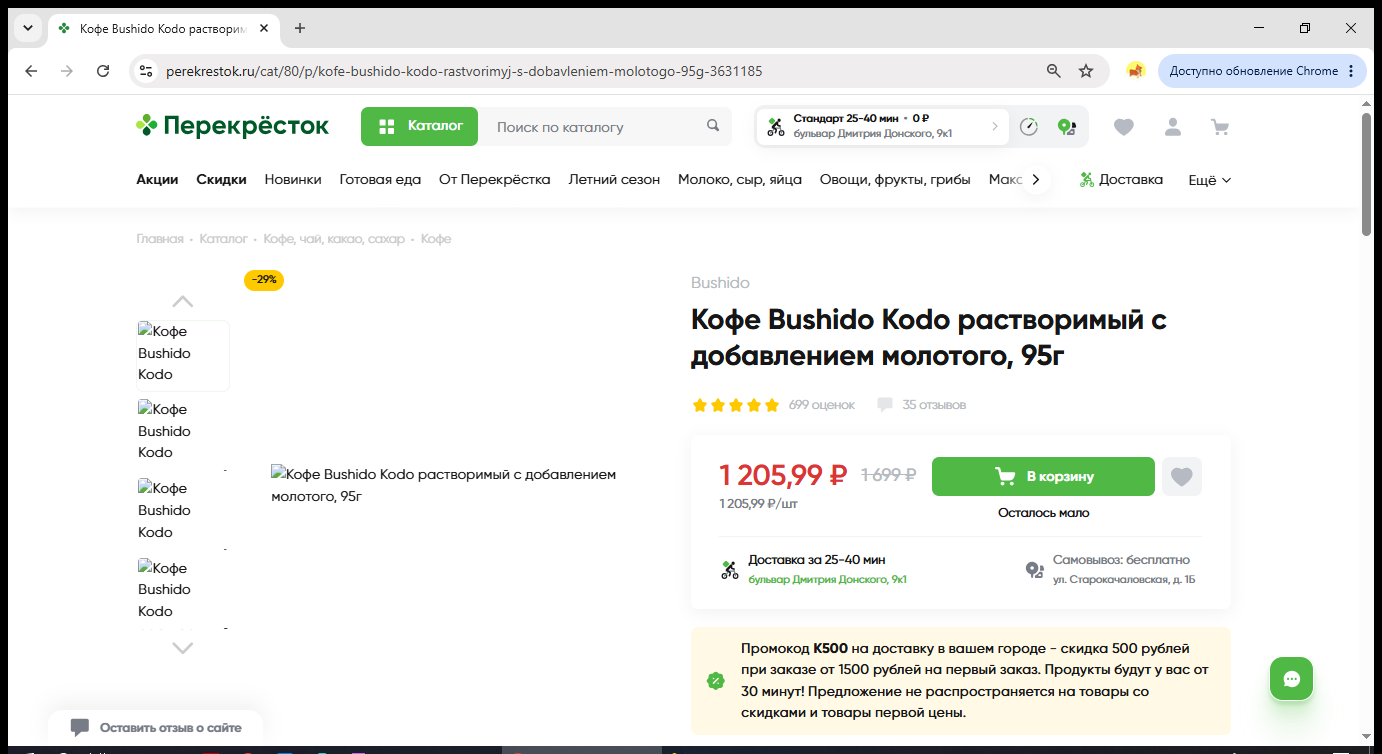1382x754 pixels.
Task: Click the search magnifier icon in catalog search
Action: coord(713,126)
